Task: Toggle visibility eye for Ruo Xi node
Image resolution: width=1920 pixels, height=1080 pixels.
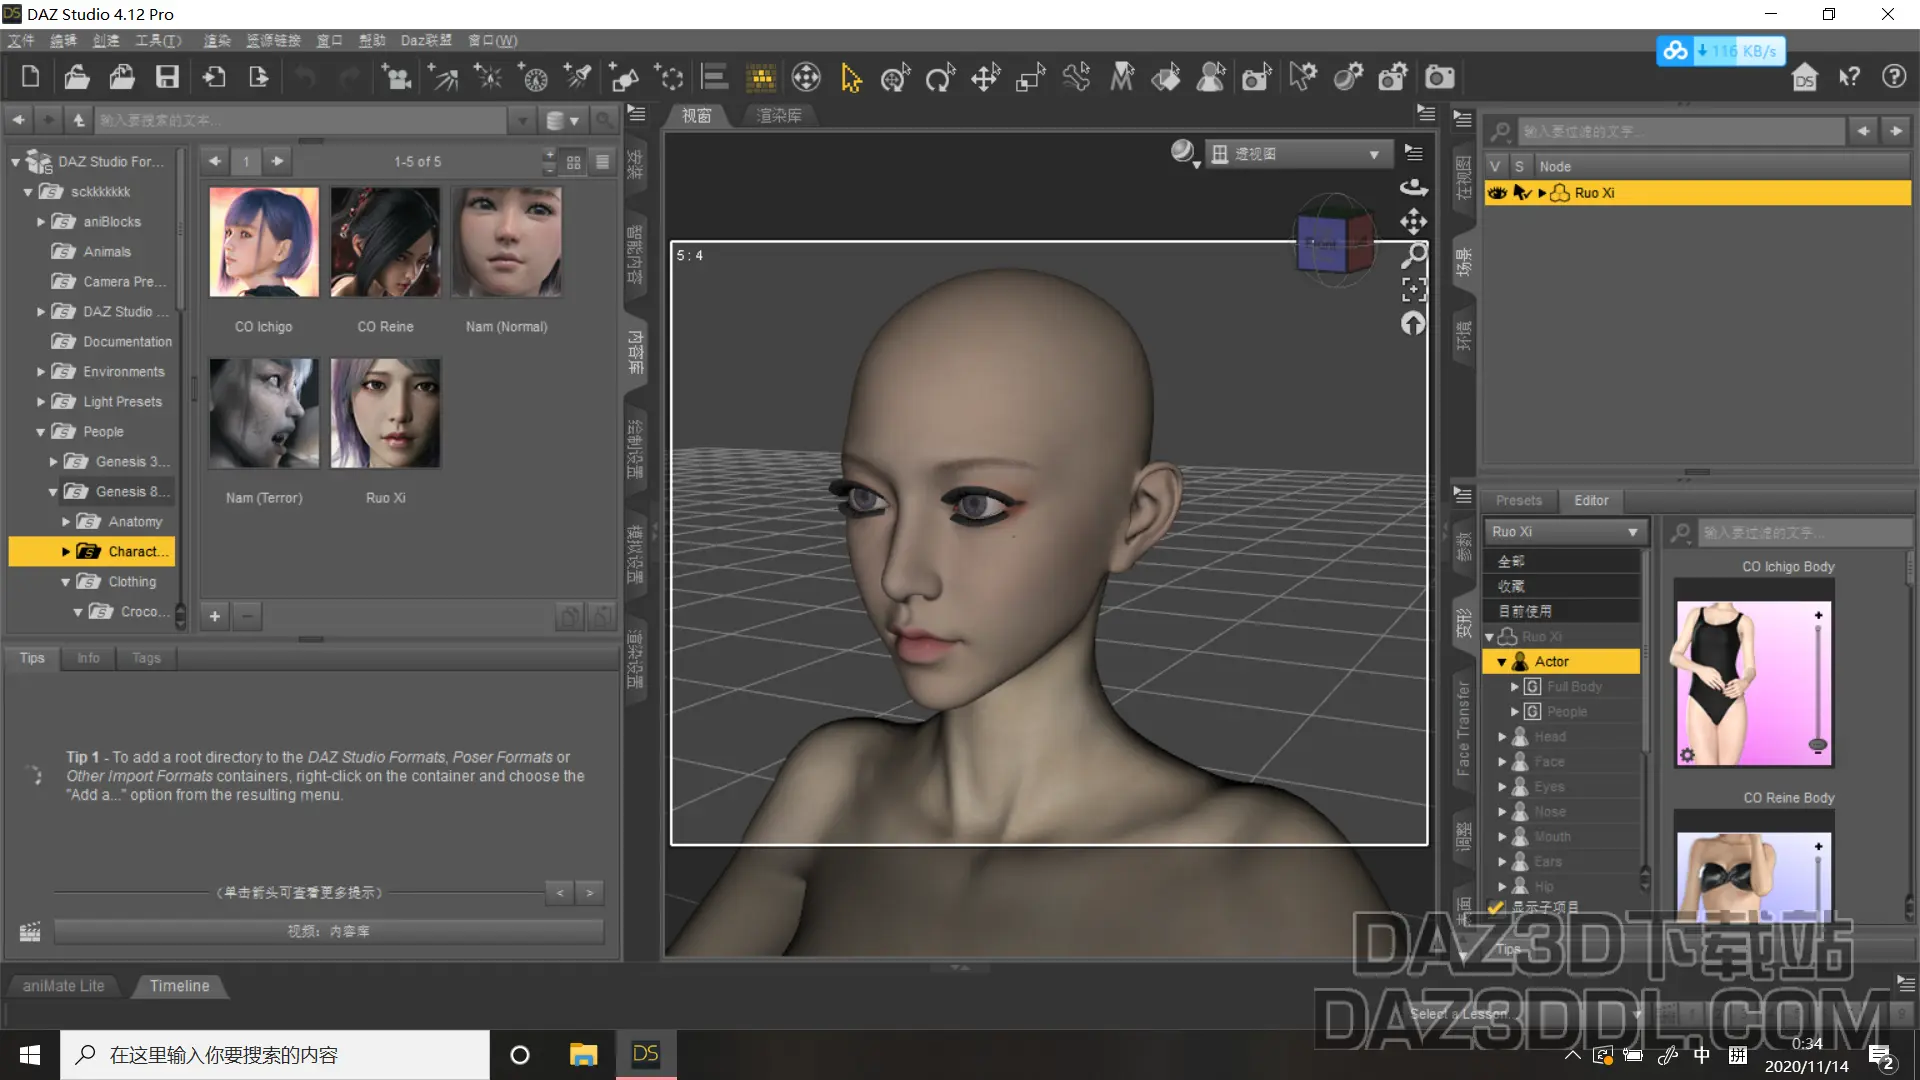Action: pyautogui.click(x=1497, y=193)
